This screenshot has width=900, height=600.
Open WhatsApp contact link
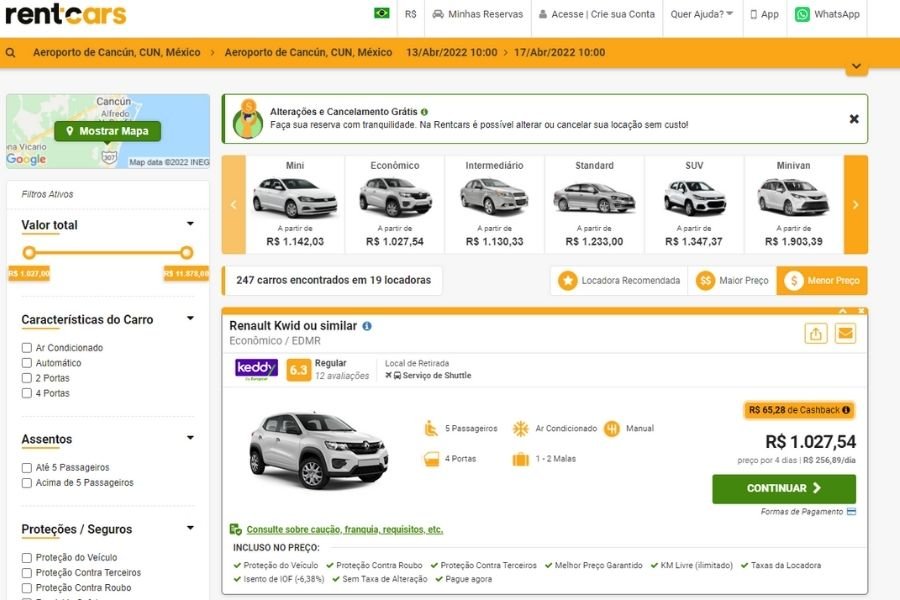(827, 14)
